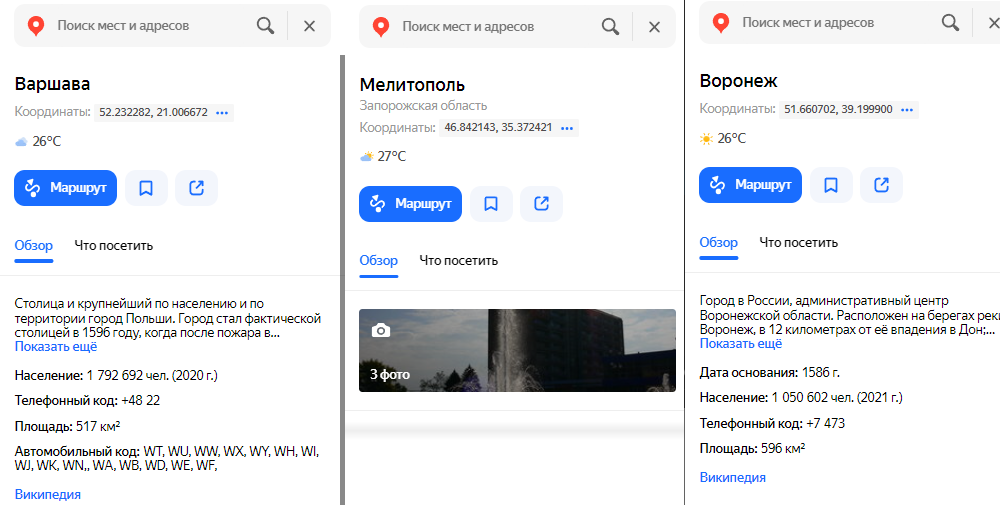
Task: Build a route to Воронеж with Маршрут
Action: click(x=750, y=185)
